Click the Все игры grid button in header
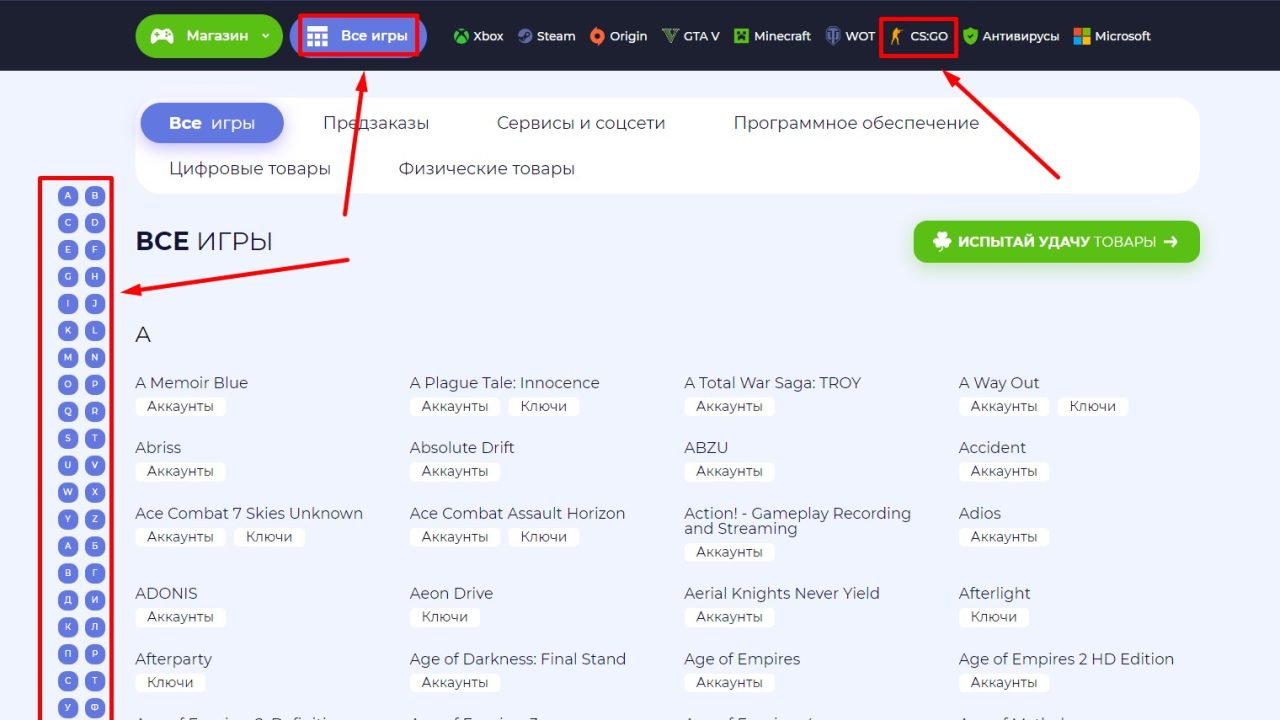Image resolution: width=1280 pixels, height=720 pixels. [x=359, y=36]
